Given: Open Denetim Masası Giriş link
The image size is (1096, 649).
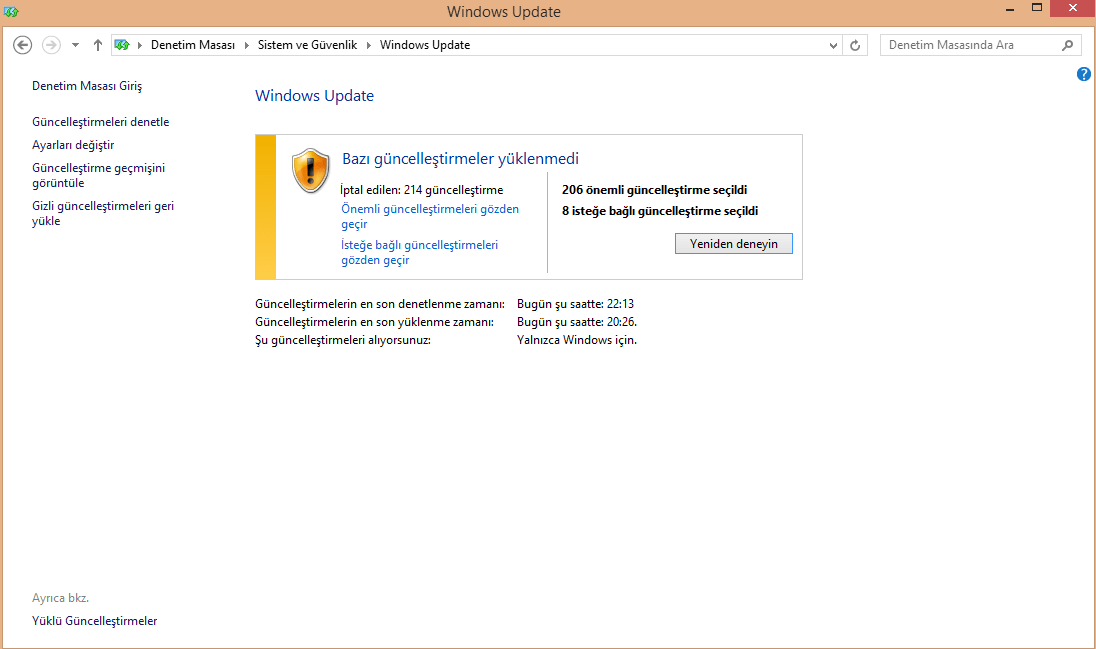Looking at the screenshot, I should (87, 86).
